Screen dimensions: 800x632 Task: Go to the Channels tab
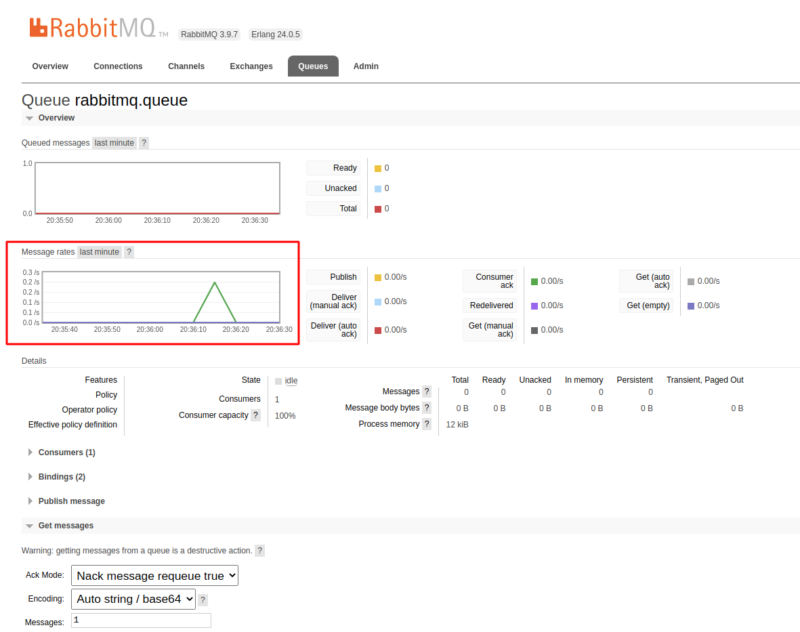[186, 66]
